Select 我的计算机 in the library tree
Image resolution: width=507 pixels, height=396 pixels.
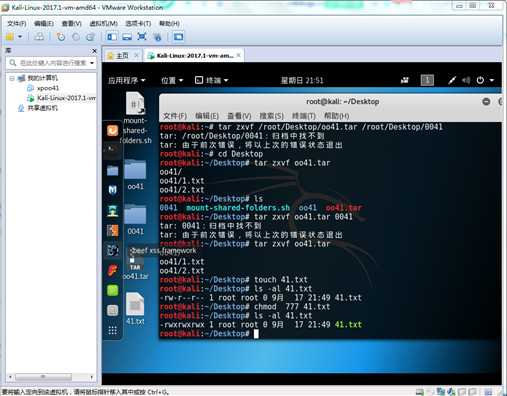(x=42, y=78)
